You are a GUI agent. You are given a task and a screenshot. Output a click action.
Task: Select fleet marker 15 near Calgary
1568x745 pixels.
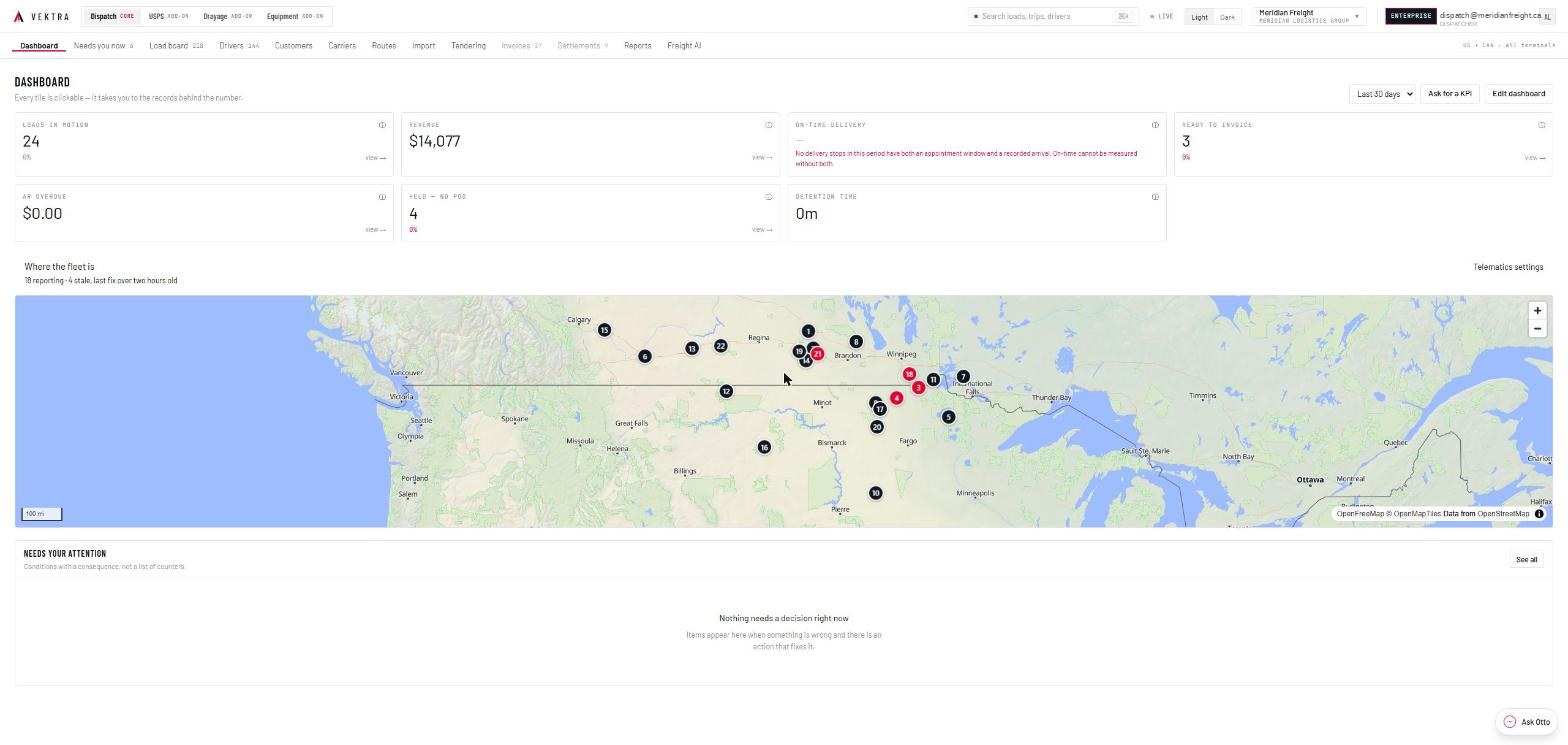click(x=604, y=330)
